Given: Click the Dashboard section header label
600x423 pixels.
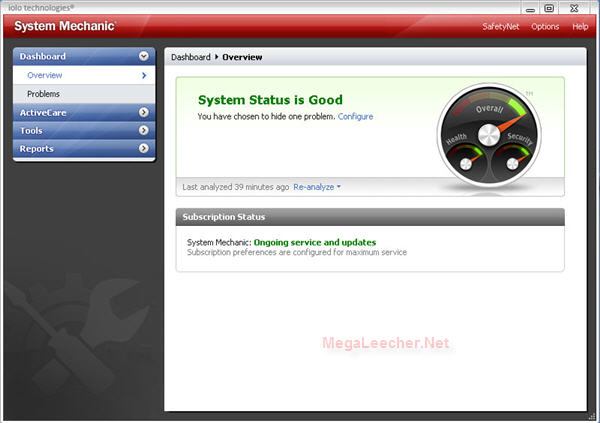Looking at the screenshot, I should [42, 56].
